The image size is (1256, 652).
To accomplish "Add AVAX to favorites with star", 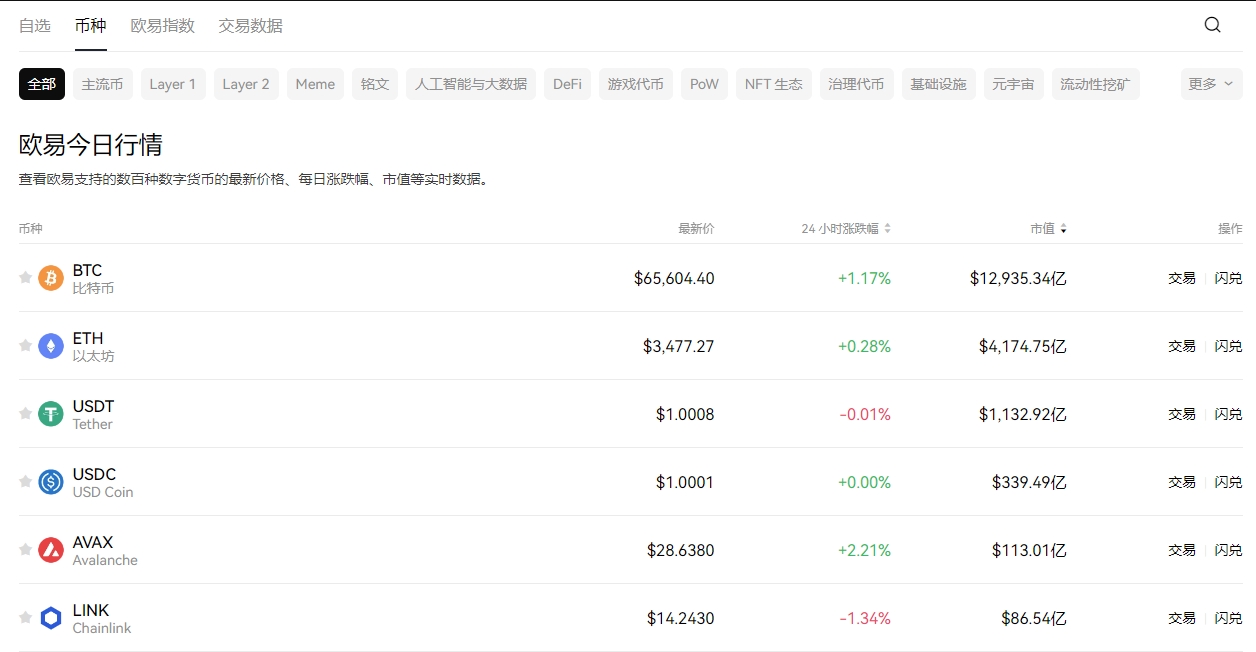I will [x=26, y=550].
